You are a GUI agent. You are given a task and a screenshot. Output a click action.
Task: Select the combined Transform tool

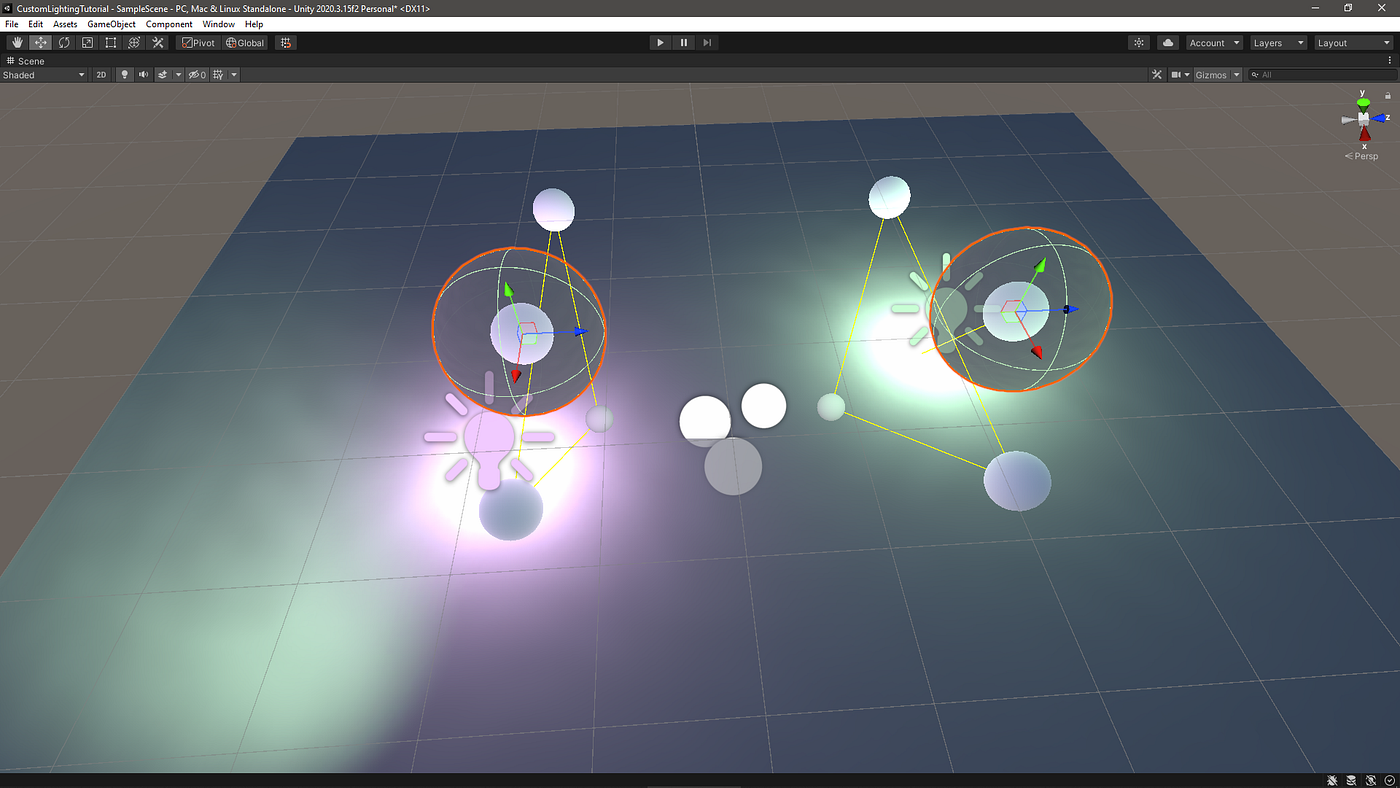click(133, 42)
